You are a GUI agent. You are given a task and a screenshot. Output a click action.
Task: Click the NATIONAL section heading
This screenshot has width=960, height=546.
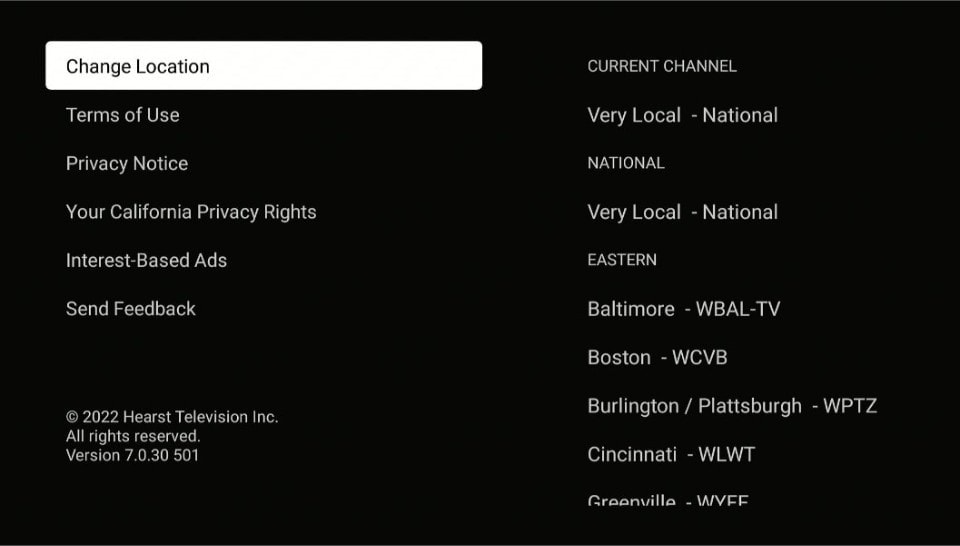[x=626, y=163]
